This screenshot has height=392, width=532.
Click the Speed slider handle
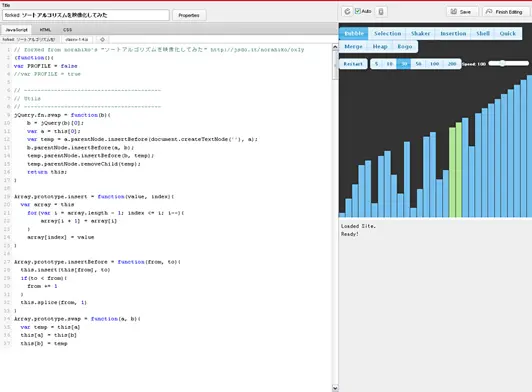point(502,63)
